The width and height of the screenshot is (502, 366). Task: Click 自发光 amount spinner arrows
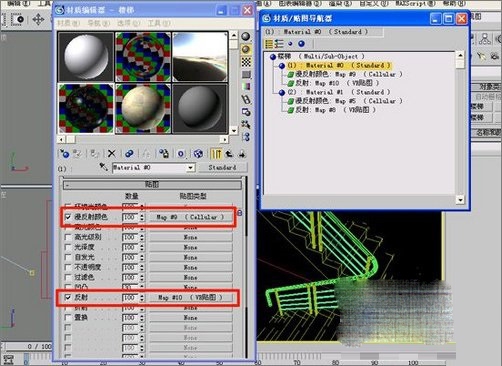coord(142,257)
